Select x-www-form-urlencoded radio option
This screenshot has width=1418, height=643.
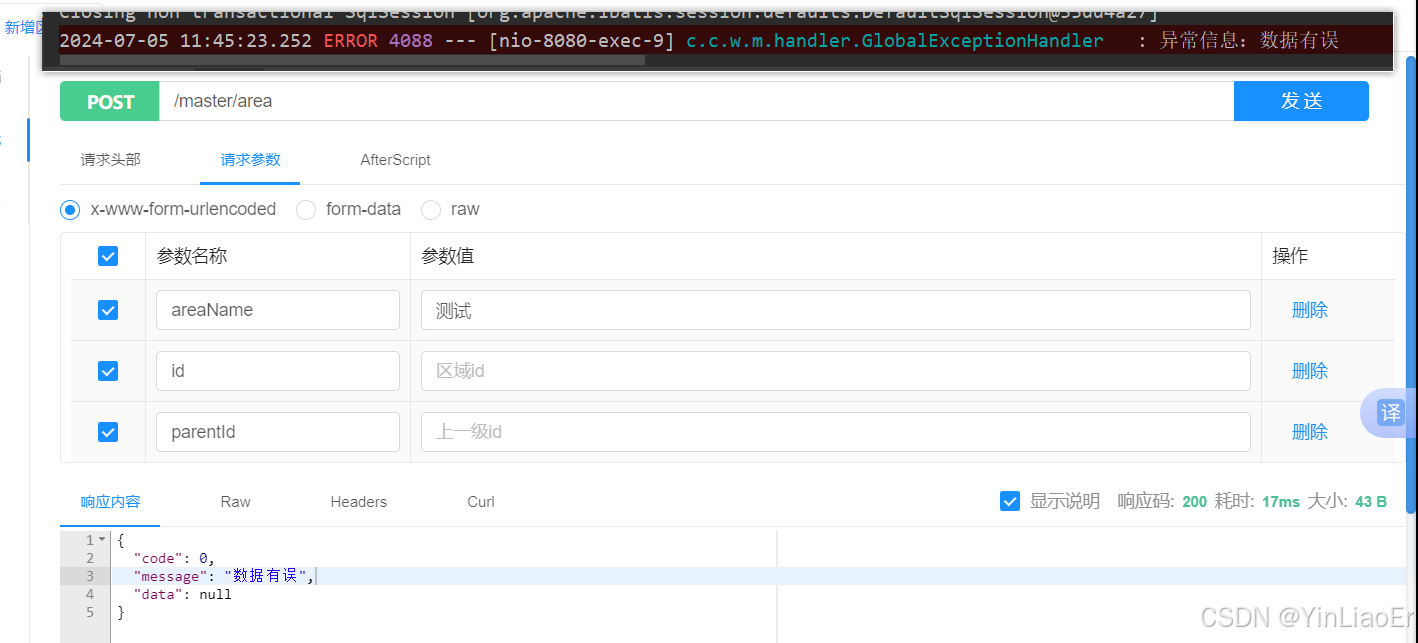point(70,209)
